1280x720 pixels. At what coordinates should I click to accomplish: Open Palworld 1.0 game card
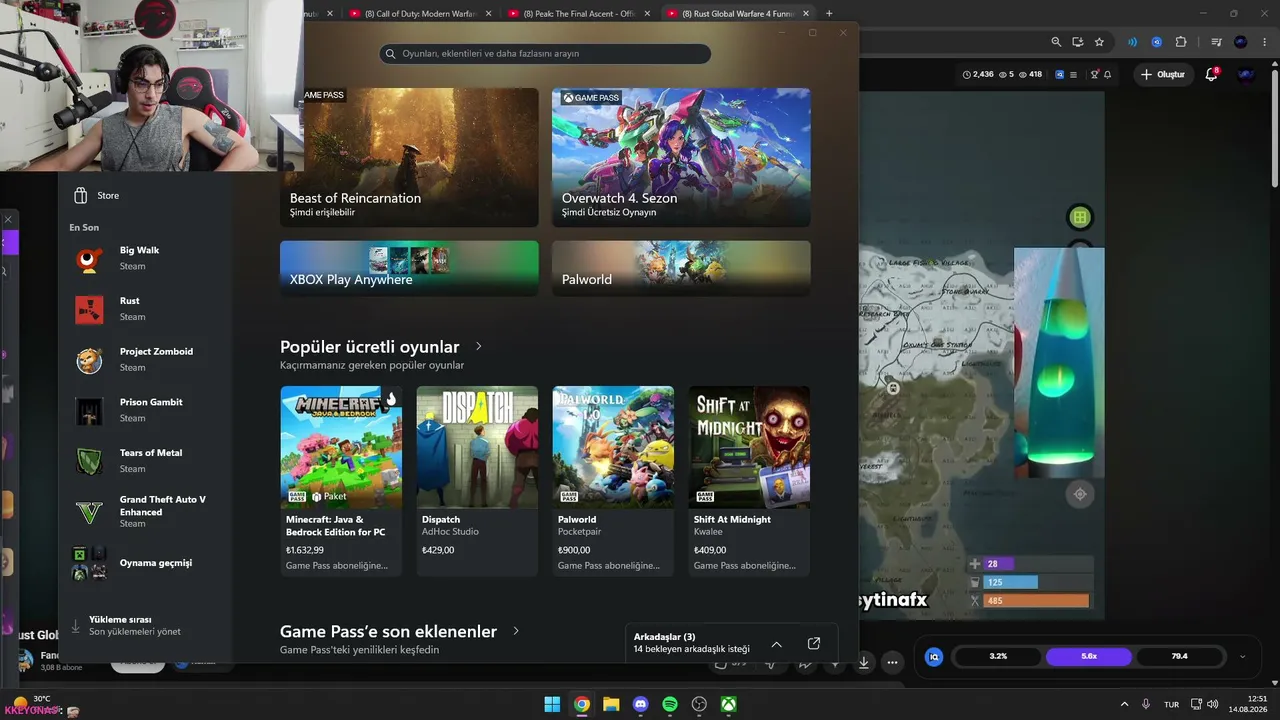pyautogui.click(x=613, y=481)
